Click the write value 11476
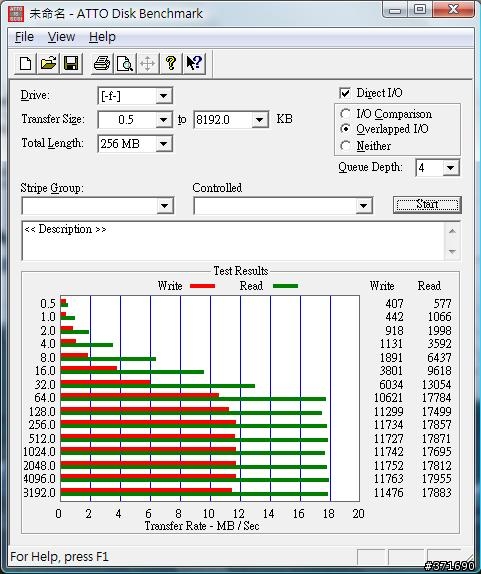The image size is (481, 574). pyautogui.click(x=388, y=493)
